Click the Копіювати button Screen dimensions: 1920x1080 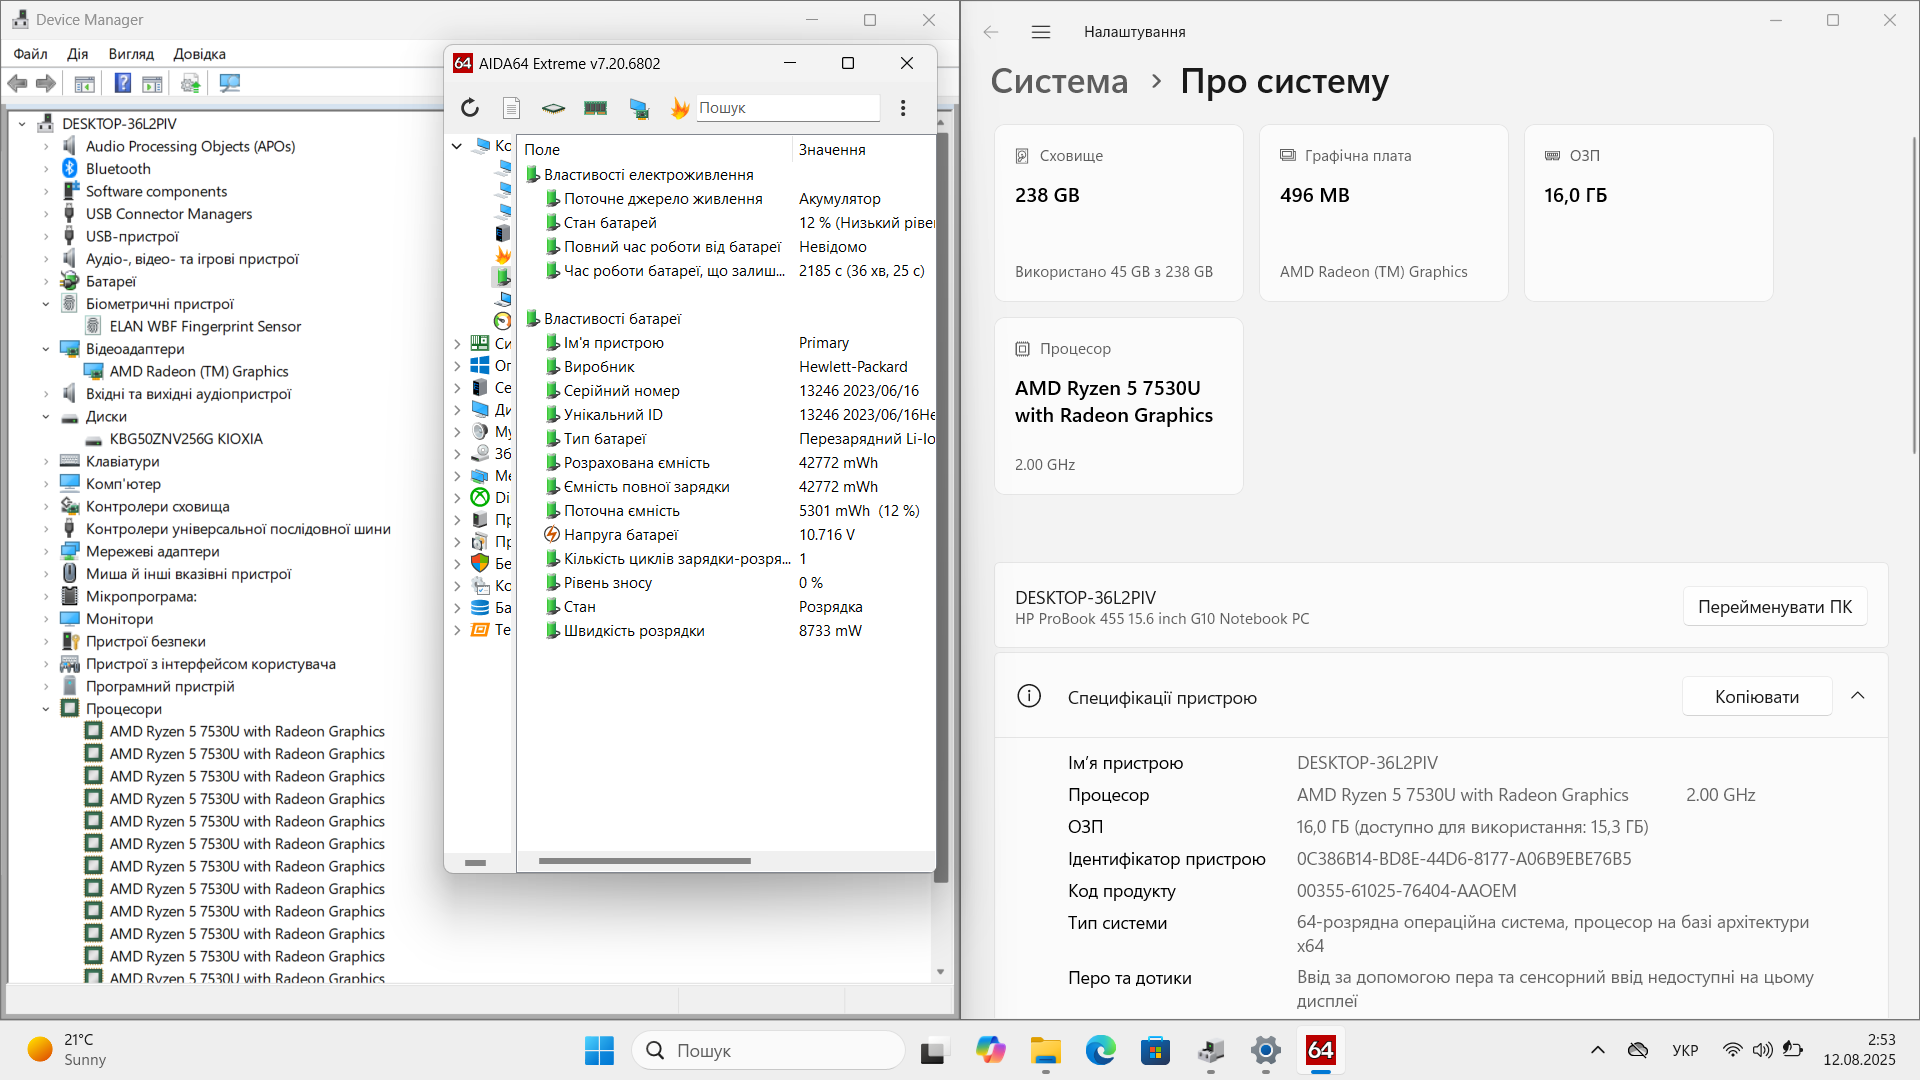pyautogui.click(x=1756, y=697)
